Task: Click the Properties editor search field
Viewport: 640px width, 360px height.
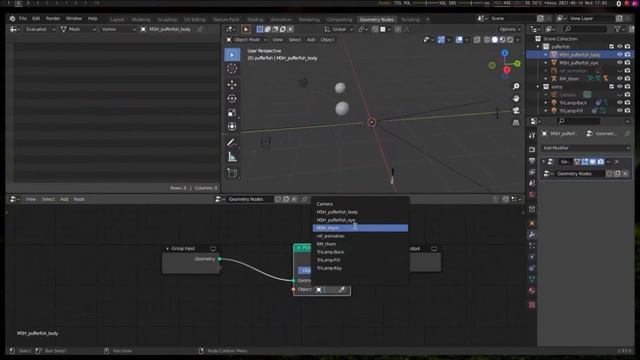Action: pos(578,121)
